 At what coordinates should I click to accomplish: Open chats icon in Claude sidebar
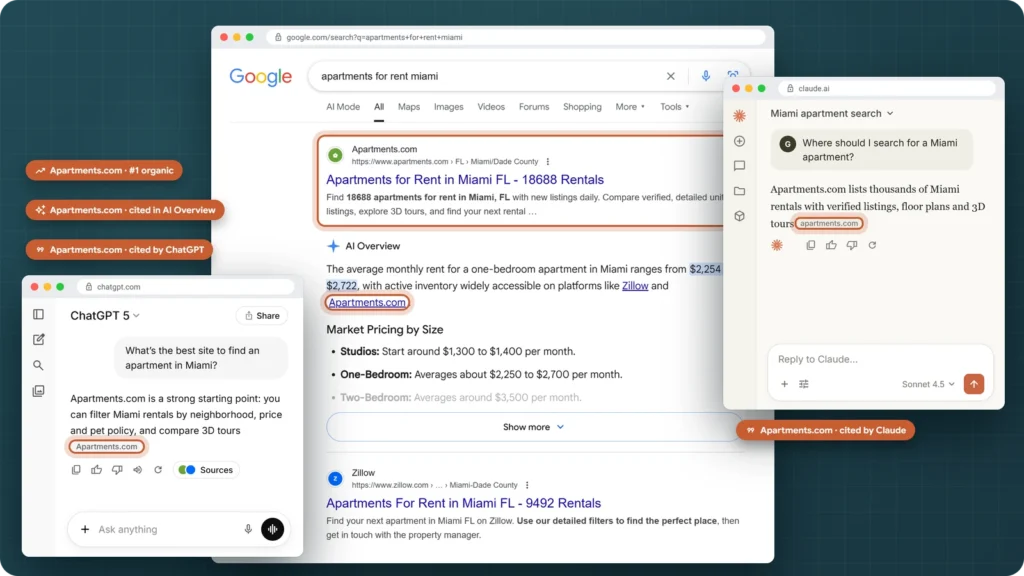(739, 166)
